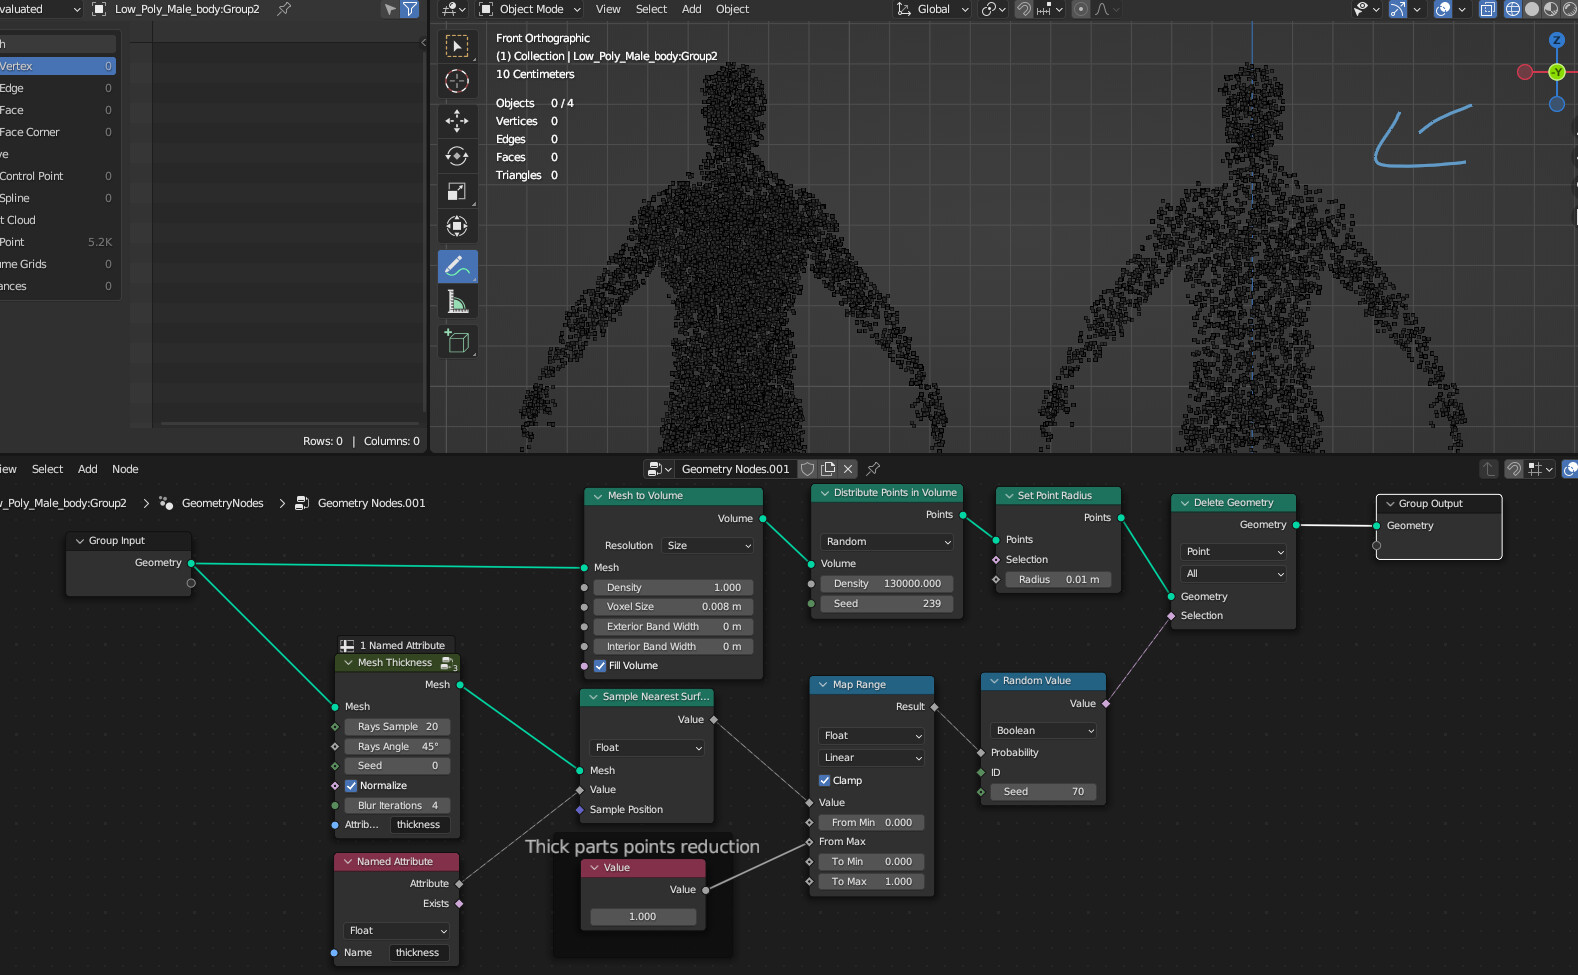Toggle Normalize checkbox in Mesh Thickness
Viewport: 1578px width, 975px height.
click(x=351, y=786)
